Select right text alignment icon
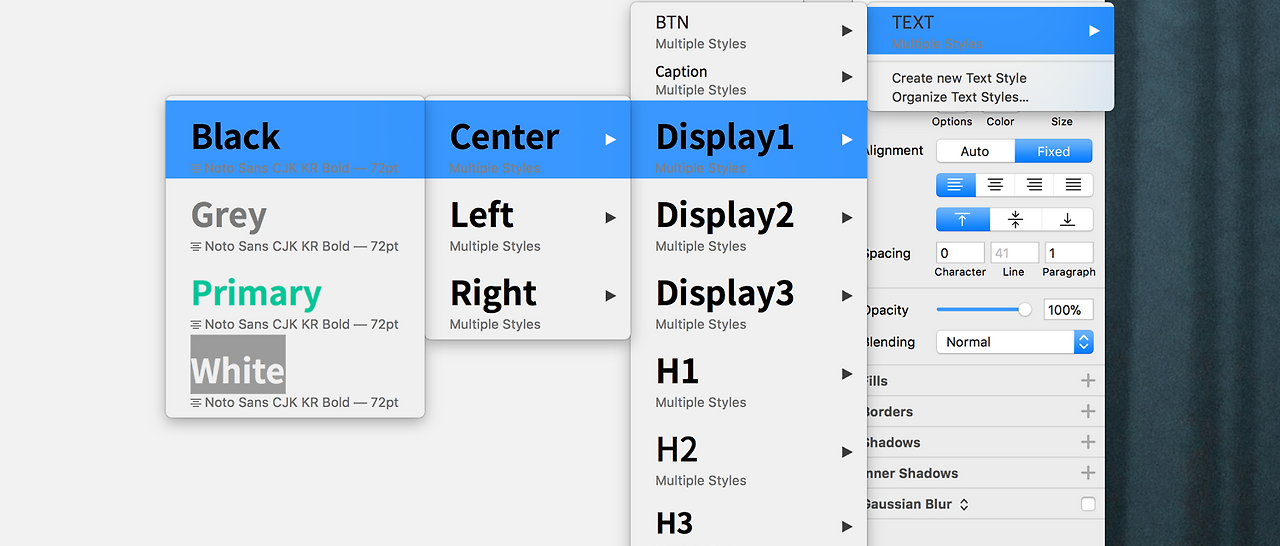Screen dimensions: 1280x546 click(1034, 185)
